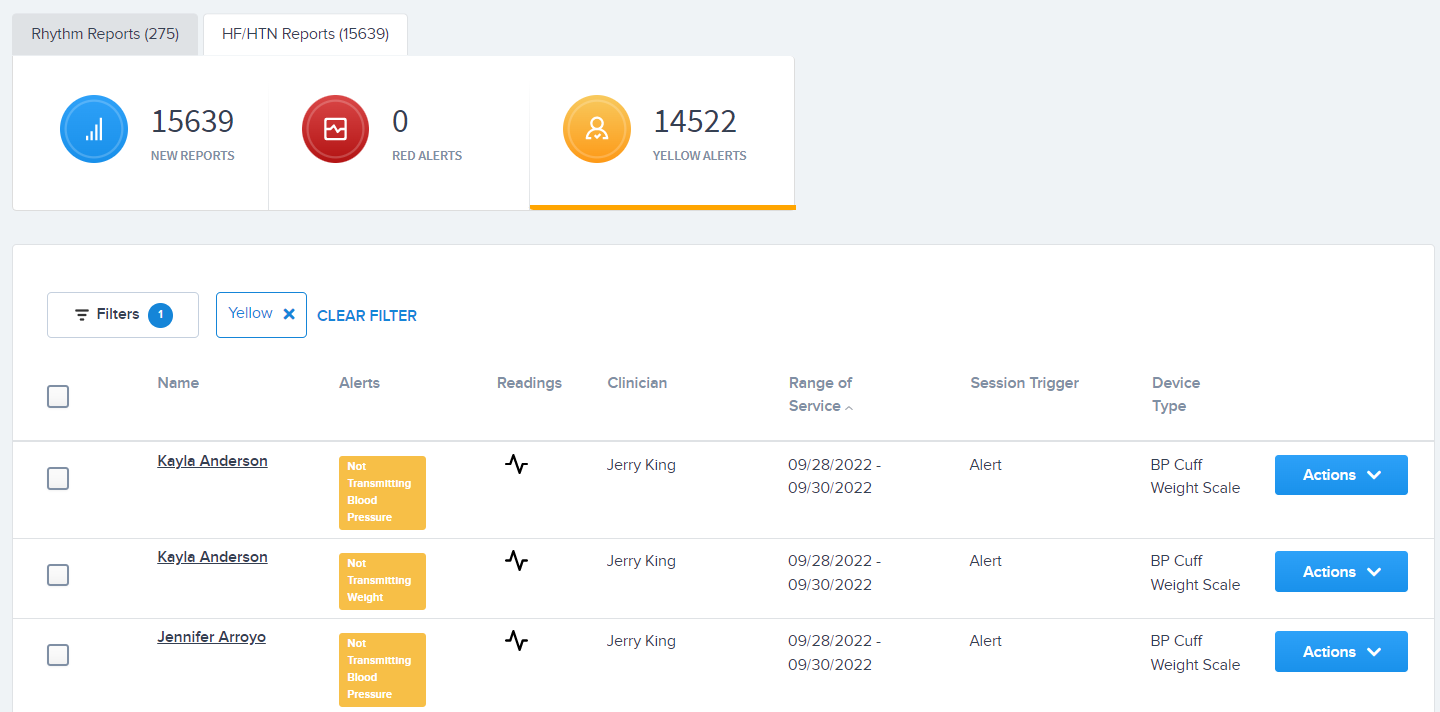Toggle the Range of Service sort chevron
Viewport: 1440px width, 712px height.
pyautogui.click(x=848, y=408)
